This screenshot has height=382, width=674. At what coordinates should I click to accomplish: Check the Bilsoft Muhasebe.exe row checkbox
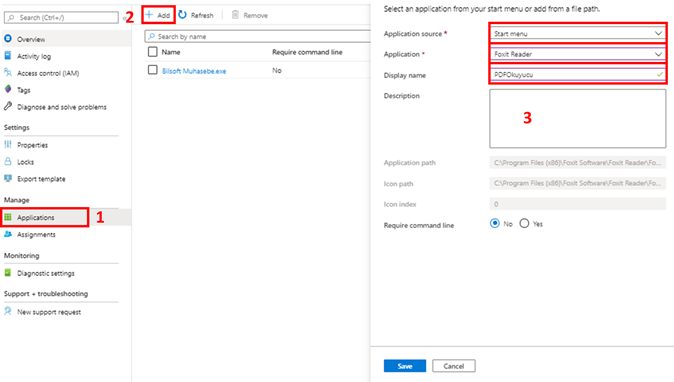click(x=153, y=70)
